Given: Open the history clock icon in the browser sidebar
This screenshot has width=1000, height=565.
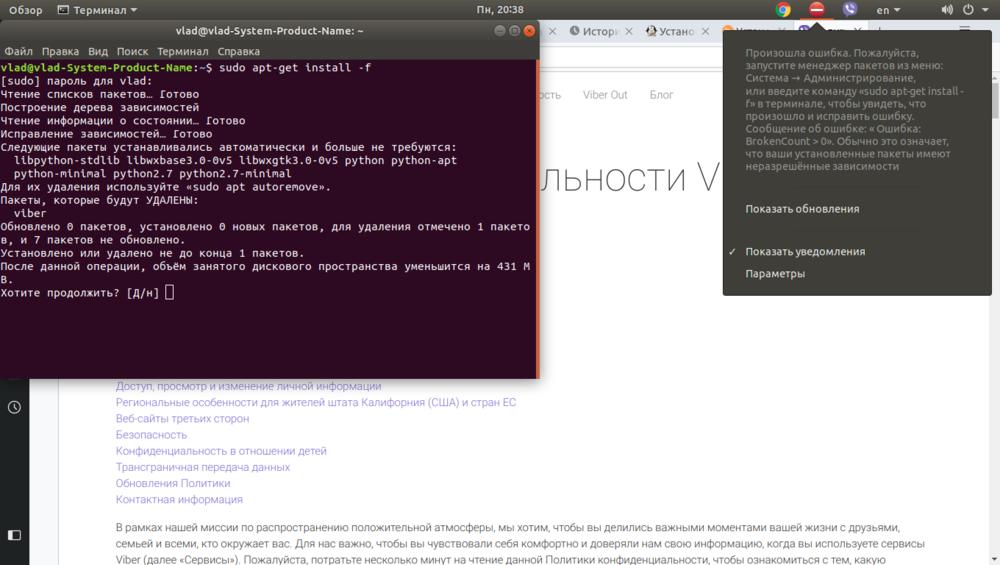Looking at the screenshot, I should point(14,407).
